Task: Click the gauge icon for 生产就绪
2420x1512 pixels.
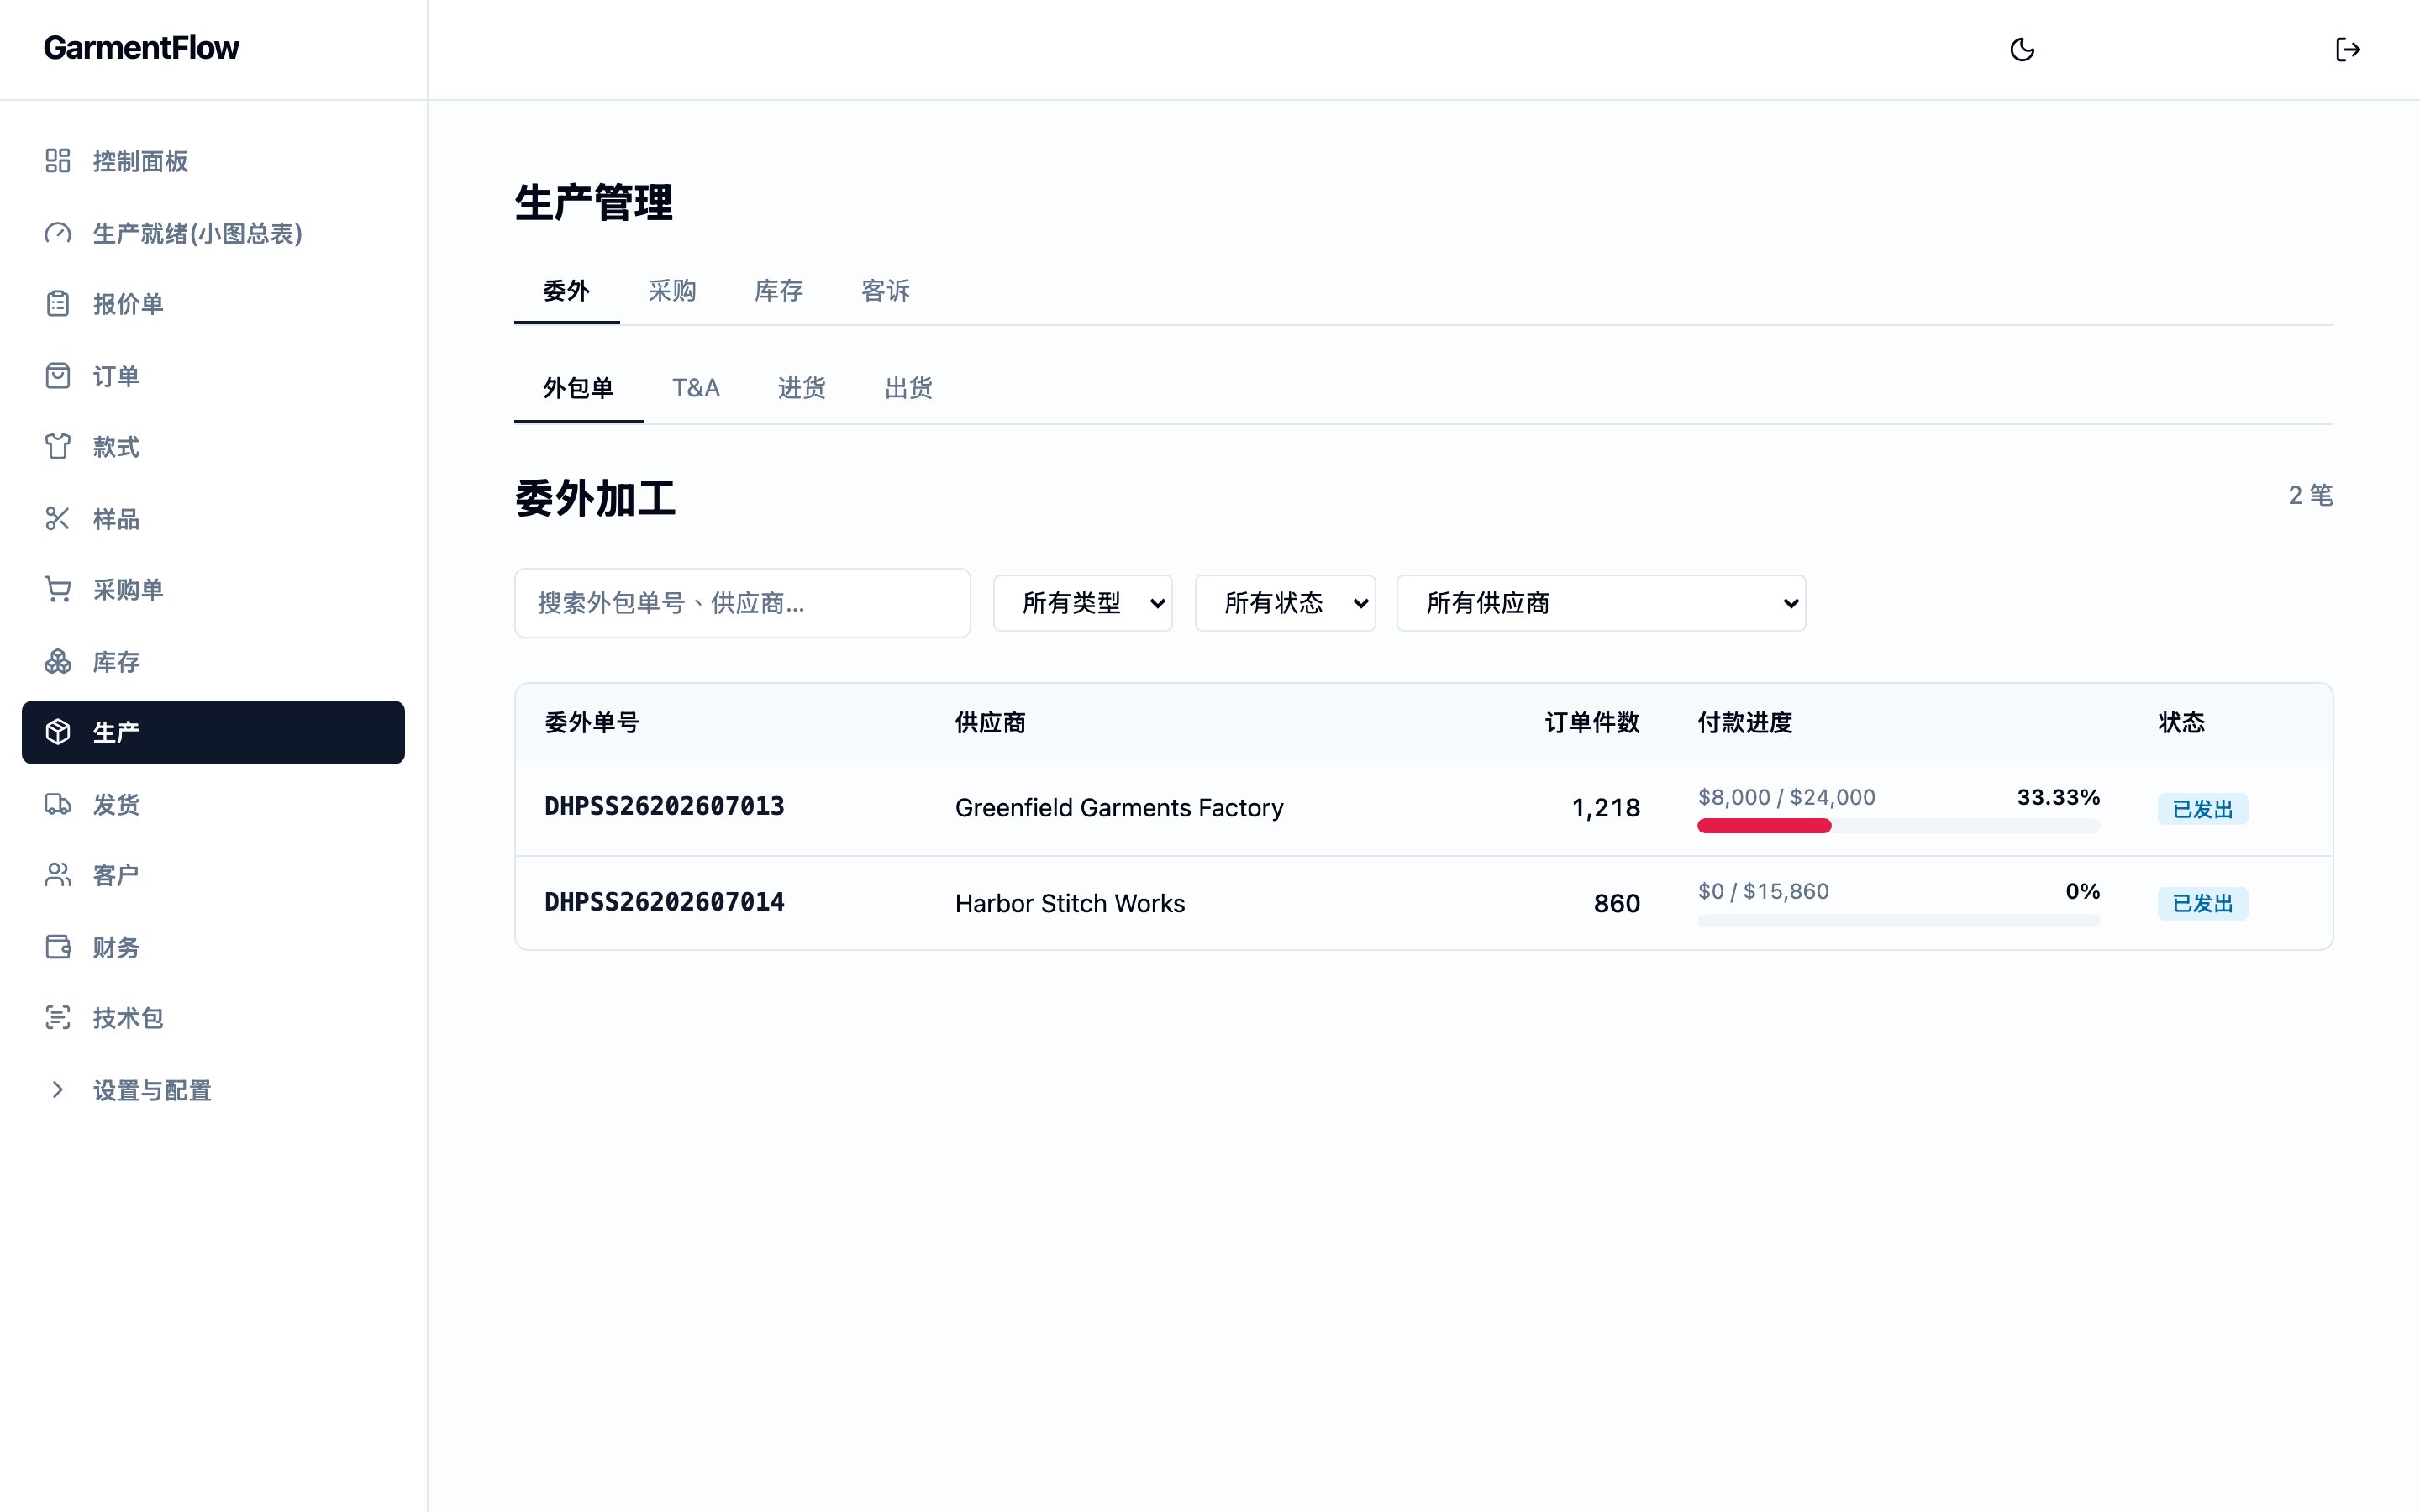Action: coord(58,233)
